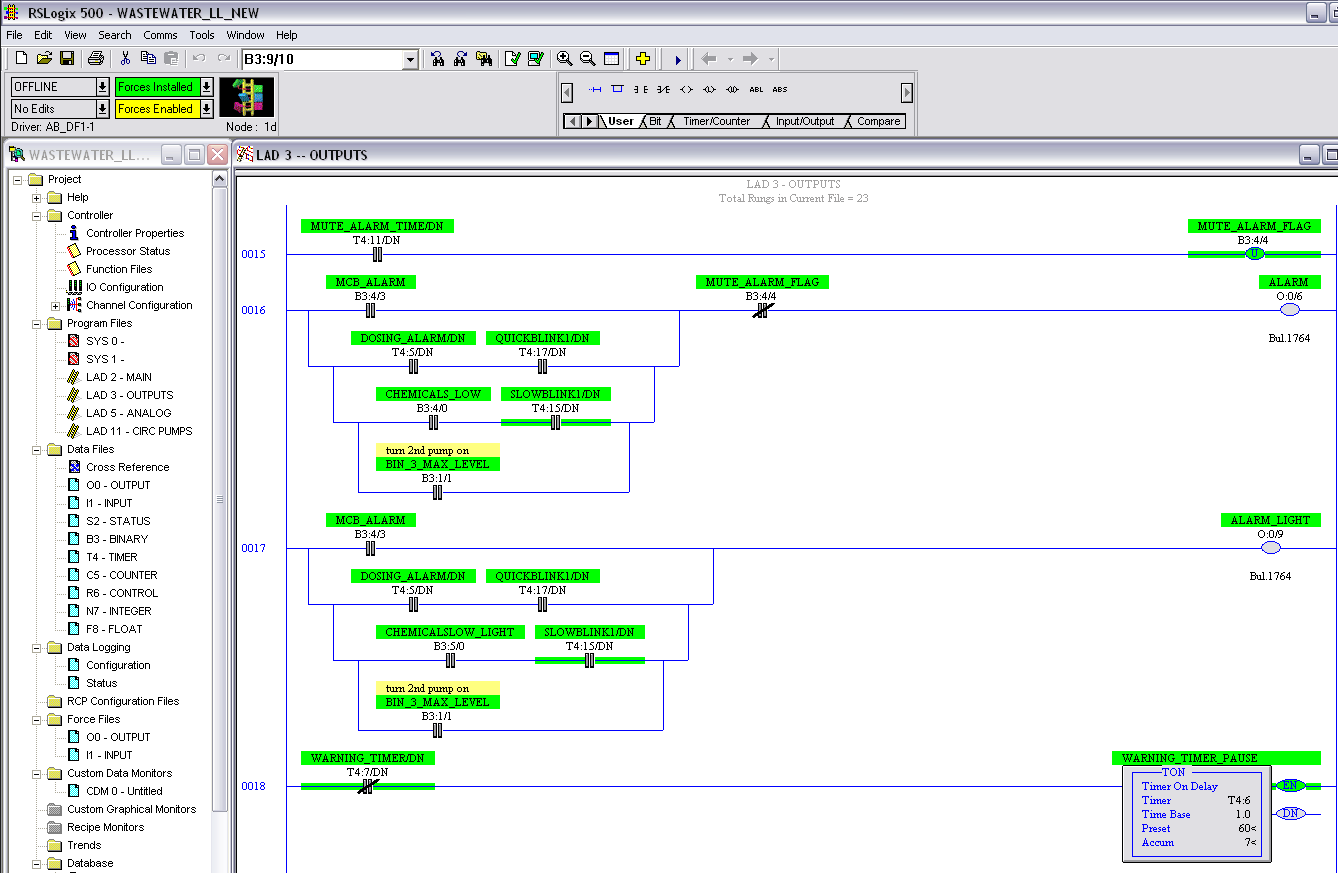Create a new project file icon
This screenshot has width=1338, height=873.
pos(21,59)
